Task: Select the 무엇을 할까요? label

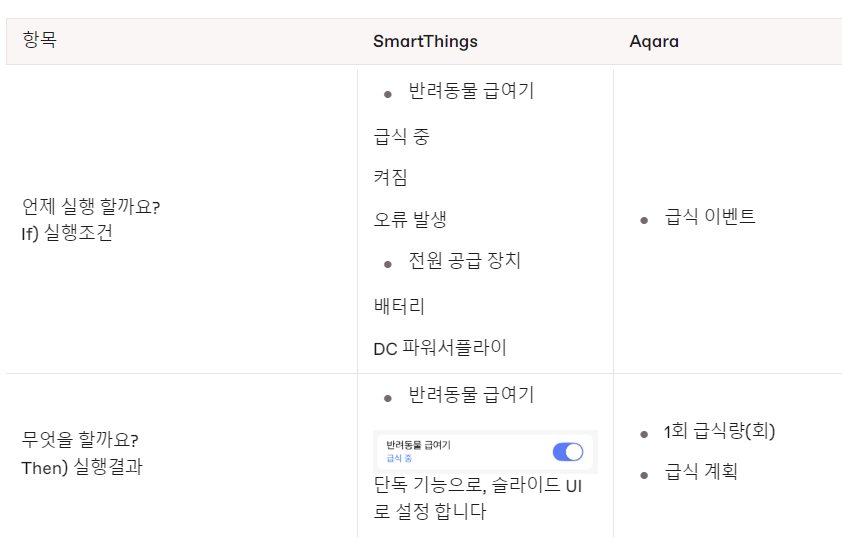Action: [x=80, y=439]
